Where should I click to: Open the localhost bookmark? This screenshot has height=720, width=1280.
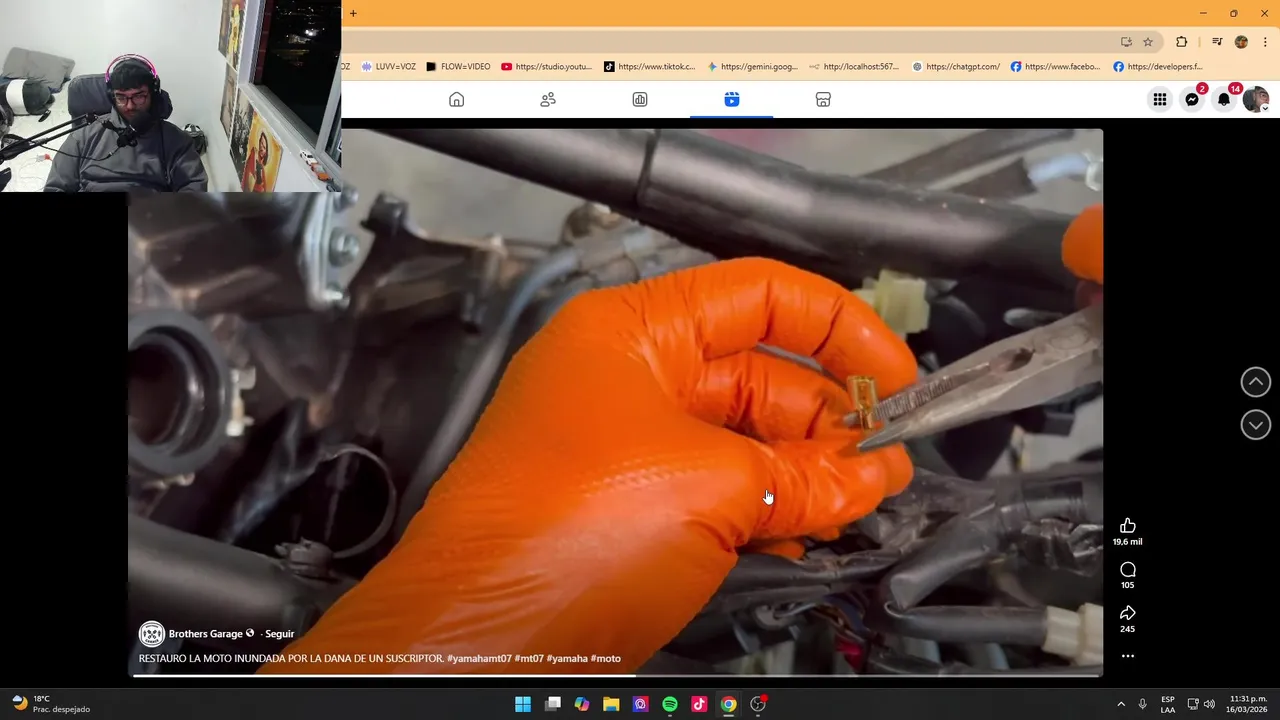tap(855, 67)
